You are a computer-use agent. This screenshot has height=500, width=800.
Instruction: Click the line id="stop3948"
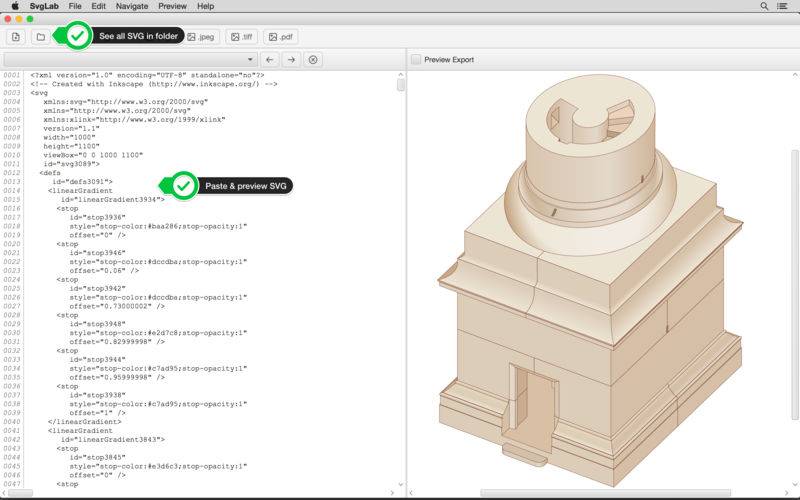(x=97, y=324)
